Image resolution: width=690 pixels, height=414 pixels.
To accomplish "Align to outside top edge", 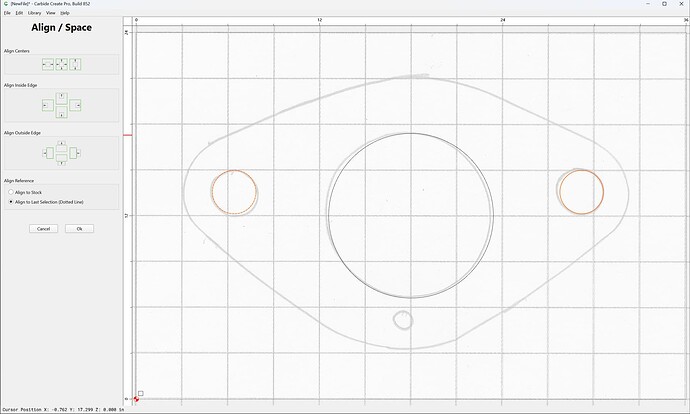I will 62,147.
